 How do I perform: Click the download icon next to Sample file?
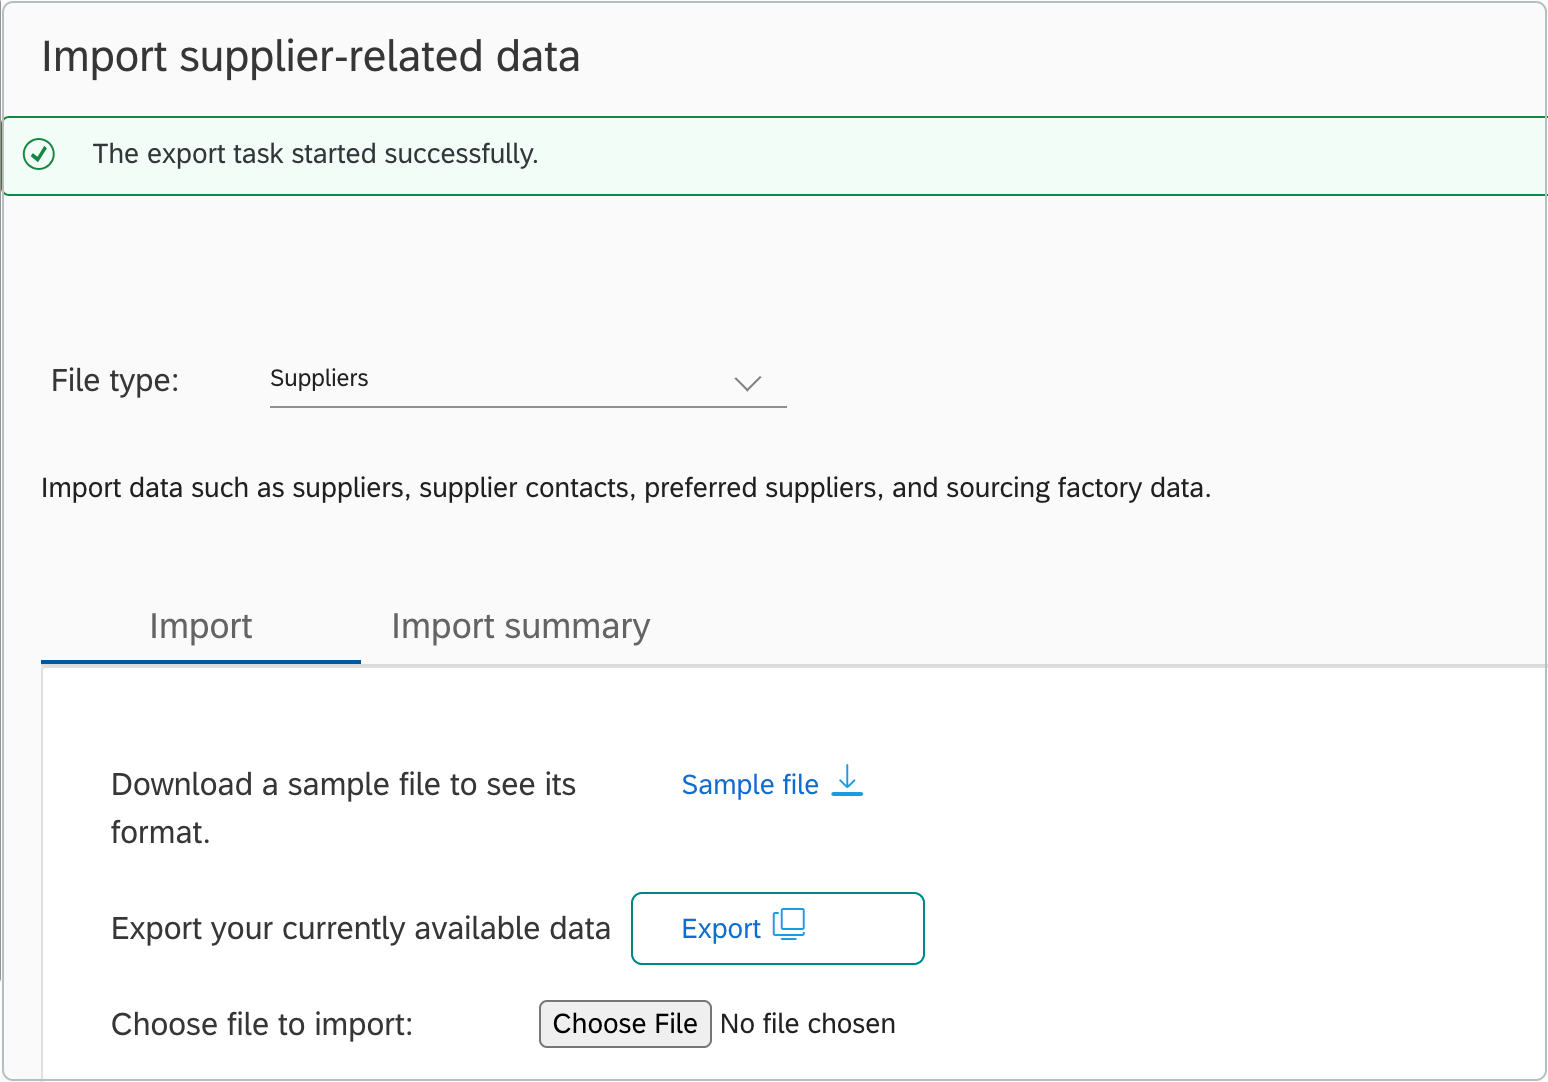pyautogui.click(x=847, y=781)
